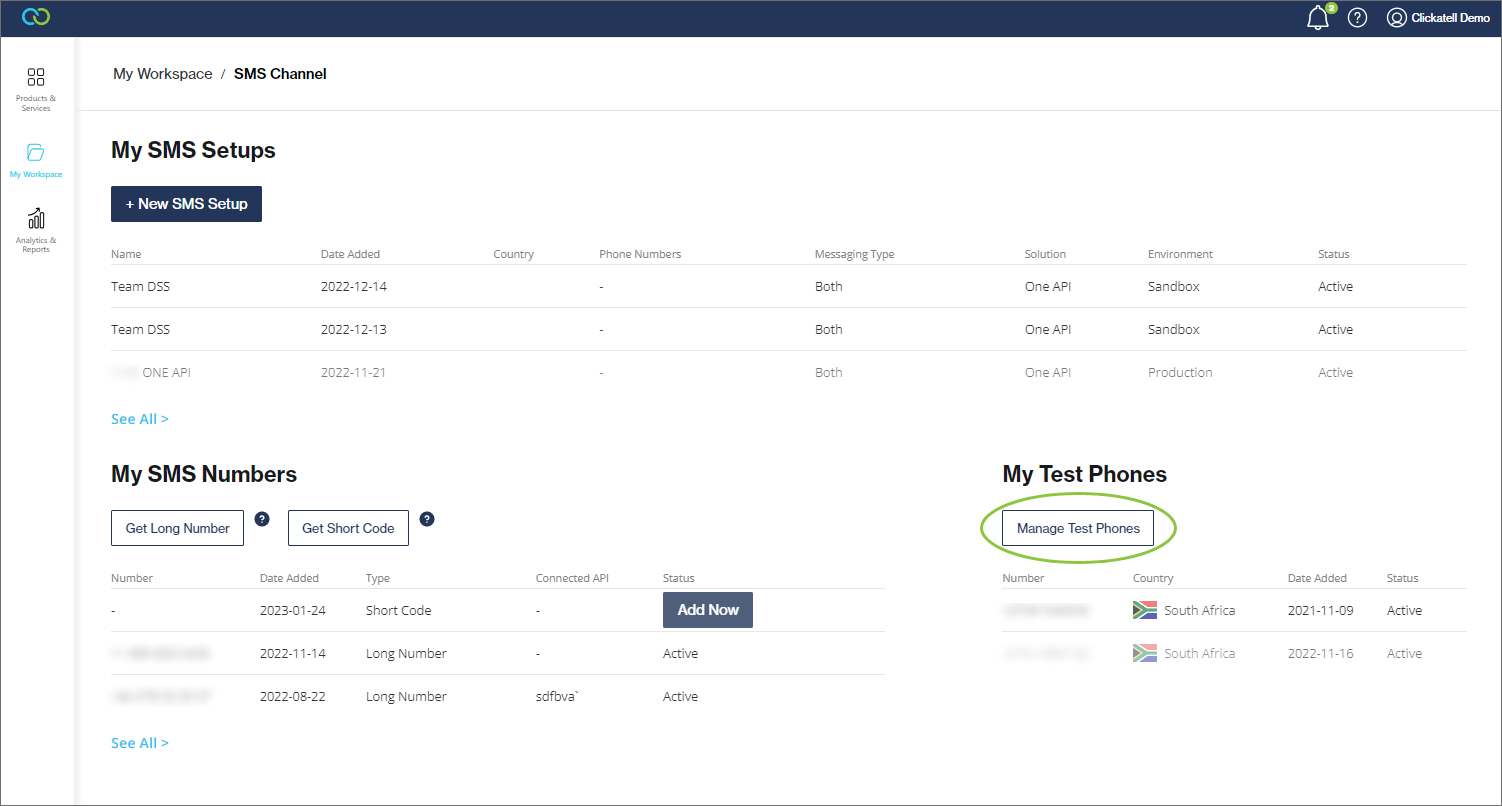Image resolution: width=1502 pixels, height=806 pixels.
Task: Open See All under My SMS Setups
Action: [x=139, y=418]
